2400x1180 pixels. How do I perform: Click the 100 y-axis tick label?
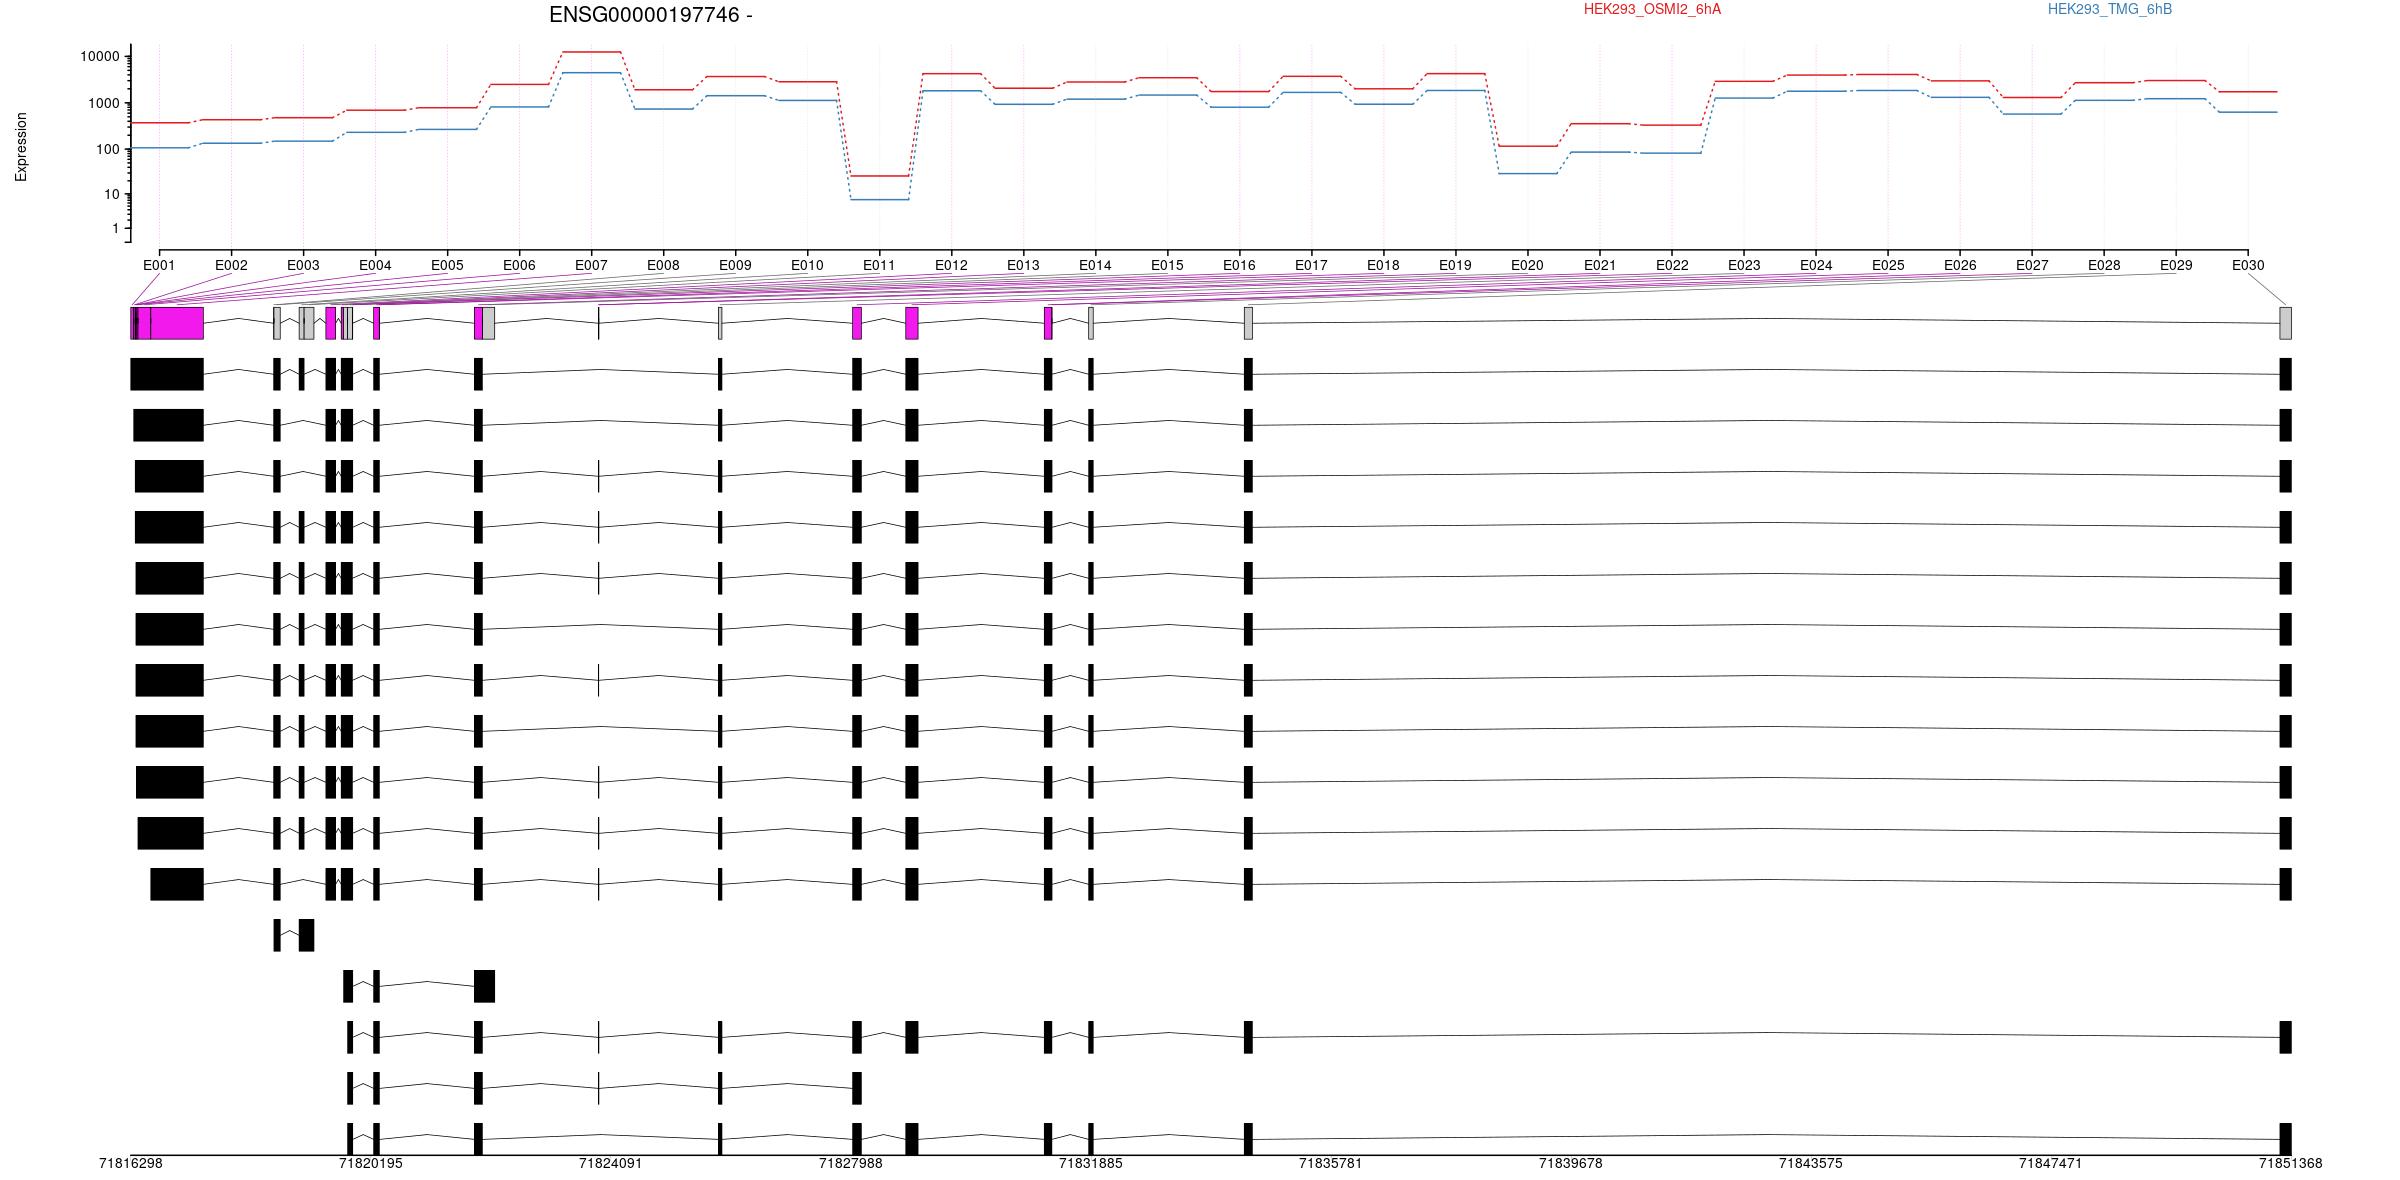point(107,149)
